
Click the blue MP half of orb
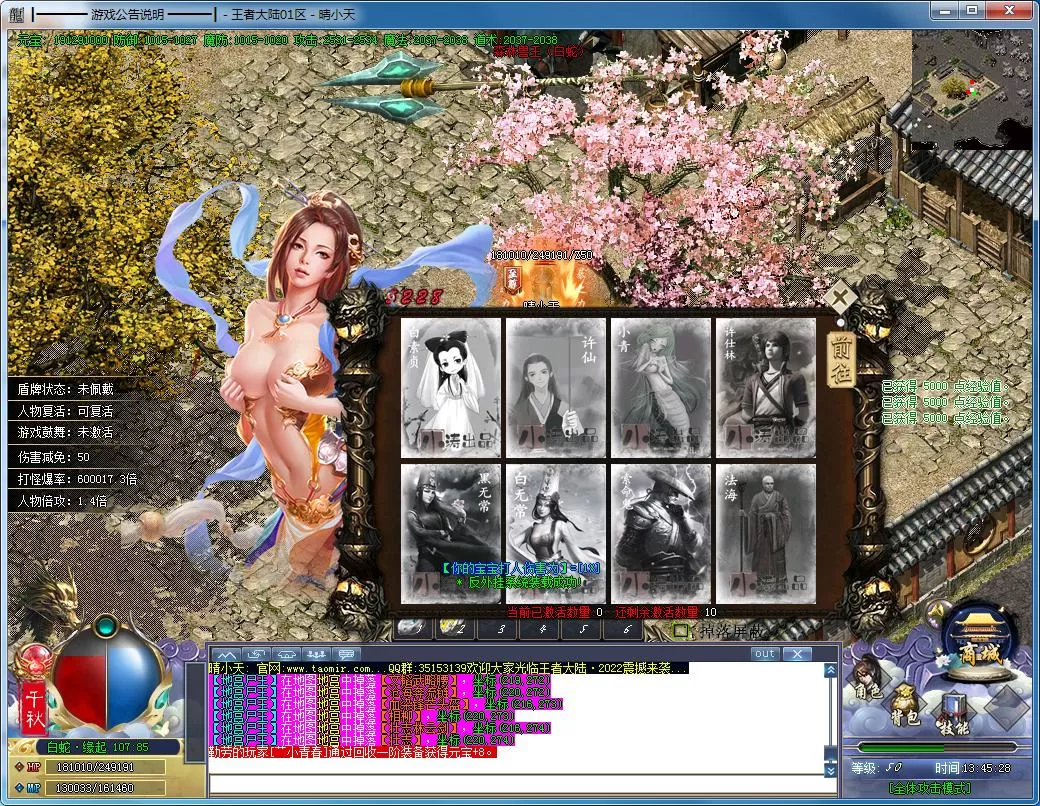pyautogui.click(x=133, y=688)
